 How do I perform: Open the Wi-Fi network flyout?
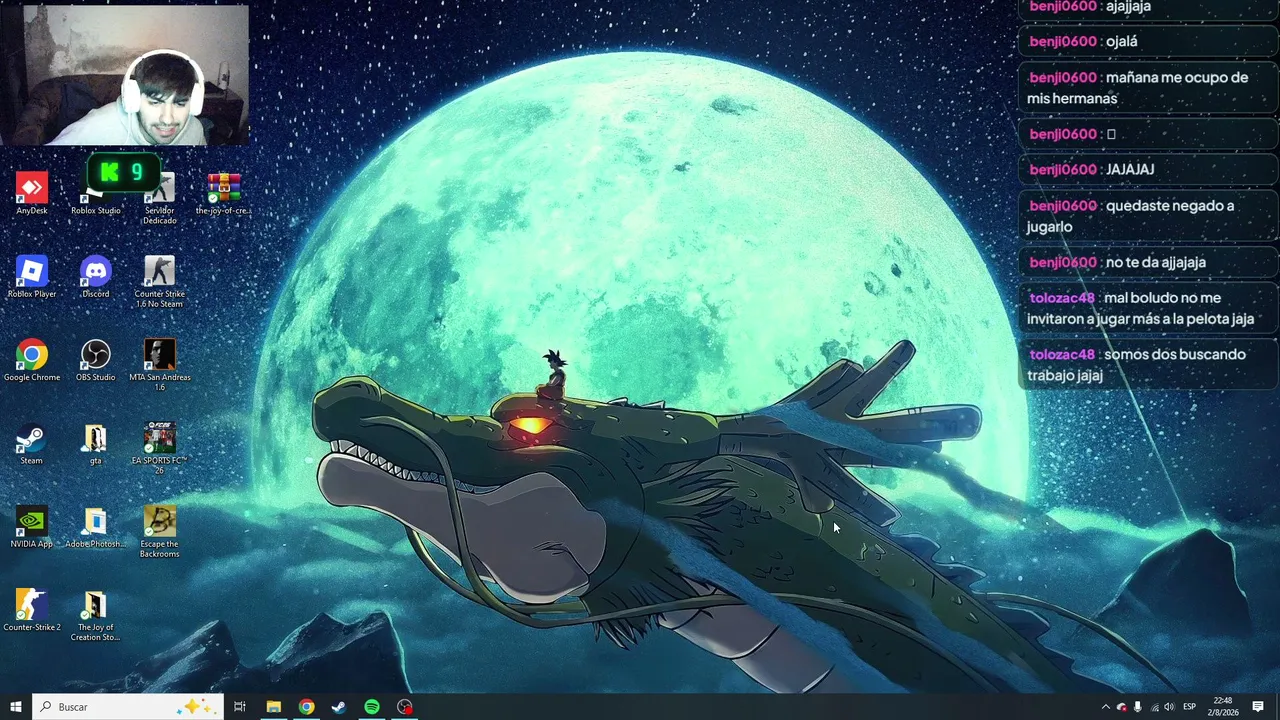[1153, 707]
